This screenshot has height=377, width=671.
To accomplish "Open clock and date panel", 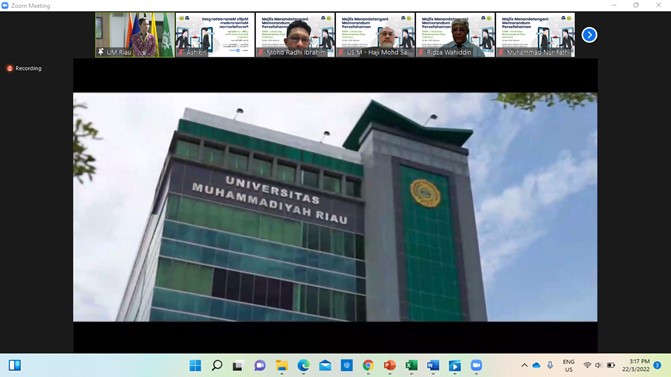I will point(636,365).
